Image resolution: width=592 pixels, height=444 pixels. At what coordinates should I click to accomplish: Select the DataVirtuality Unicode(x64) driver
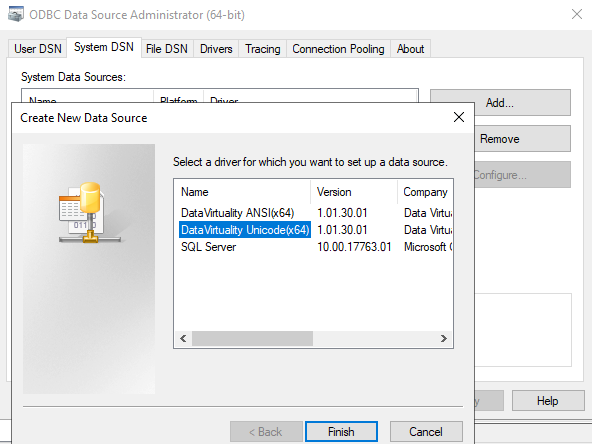[x=245, y=230]
